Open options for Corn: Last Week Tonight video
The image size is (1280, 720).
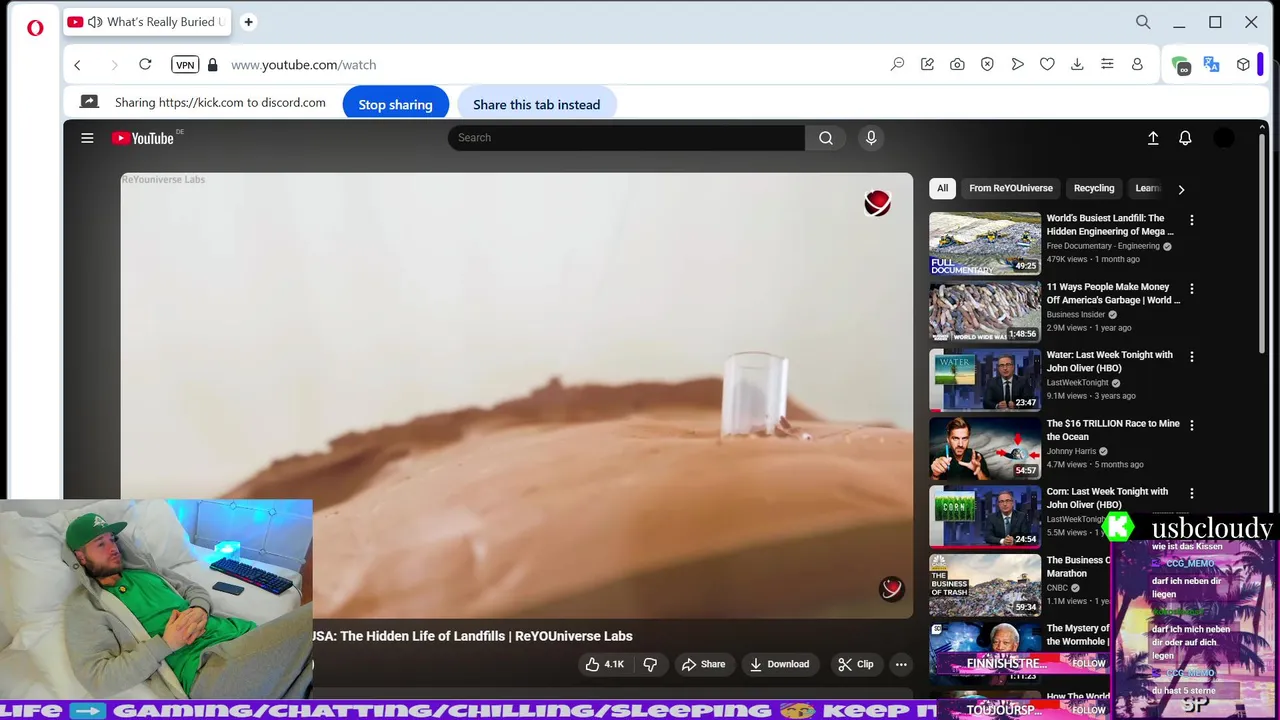point(1191,493)
